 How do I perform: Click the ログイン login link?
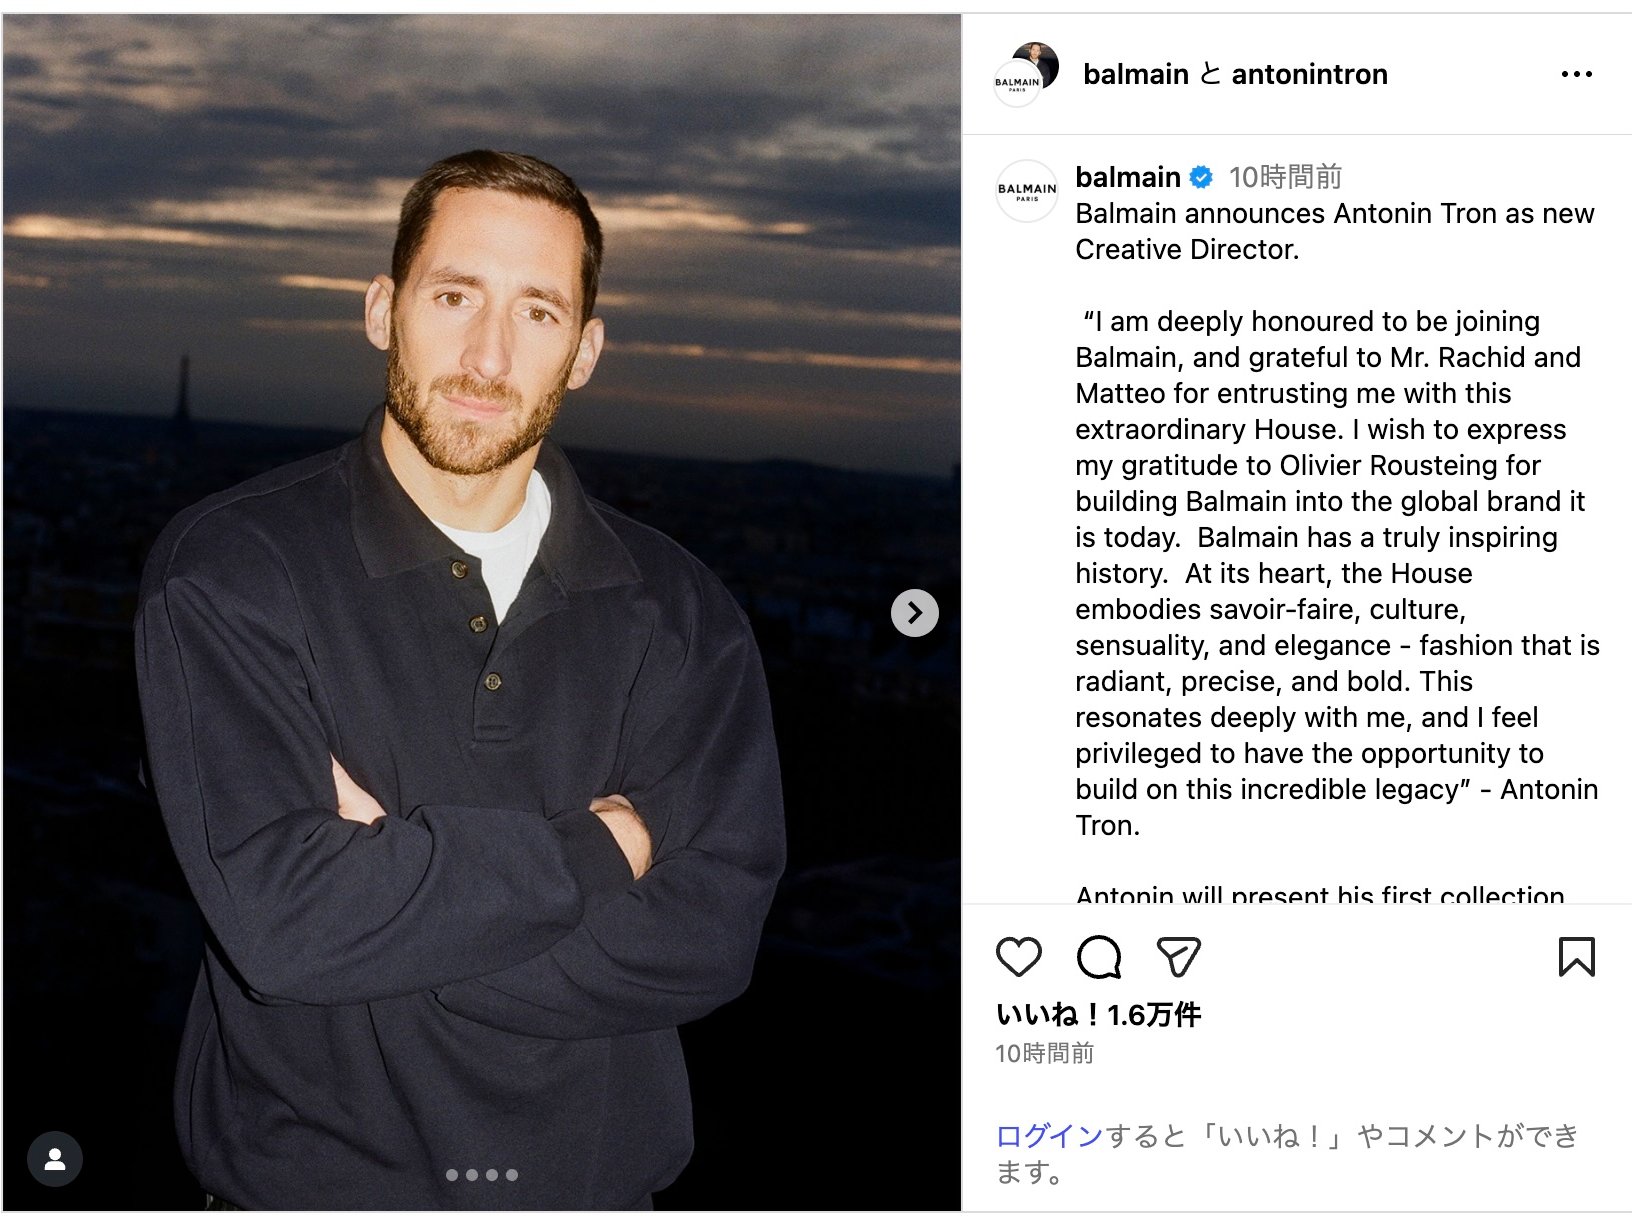1049,1136
